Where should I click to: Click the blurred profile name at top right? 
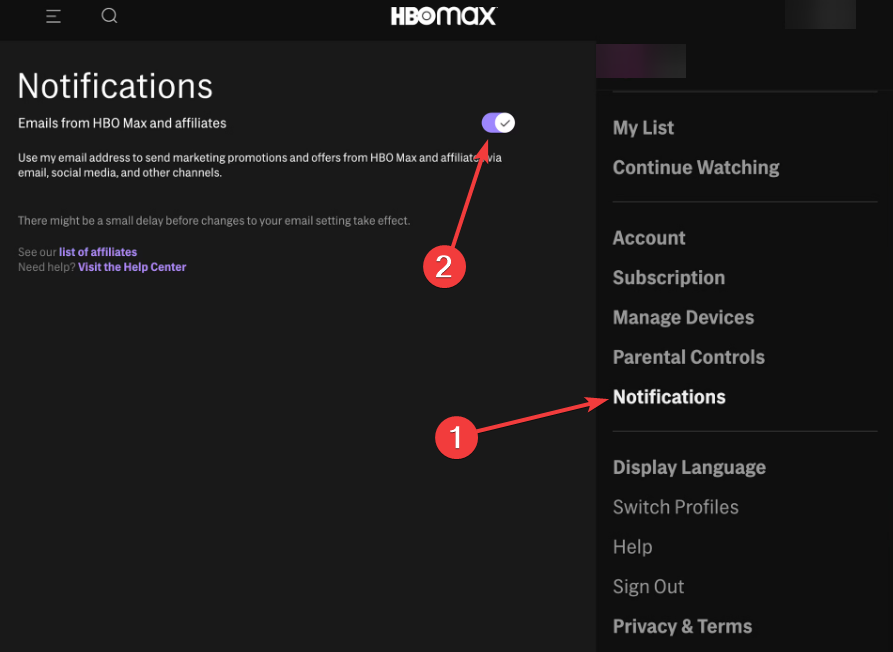[x=820, y=14]
